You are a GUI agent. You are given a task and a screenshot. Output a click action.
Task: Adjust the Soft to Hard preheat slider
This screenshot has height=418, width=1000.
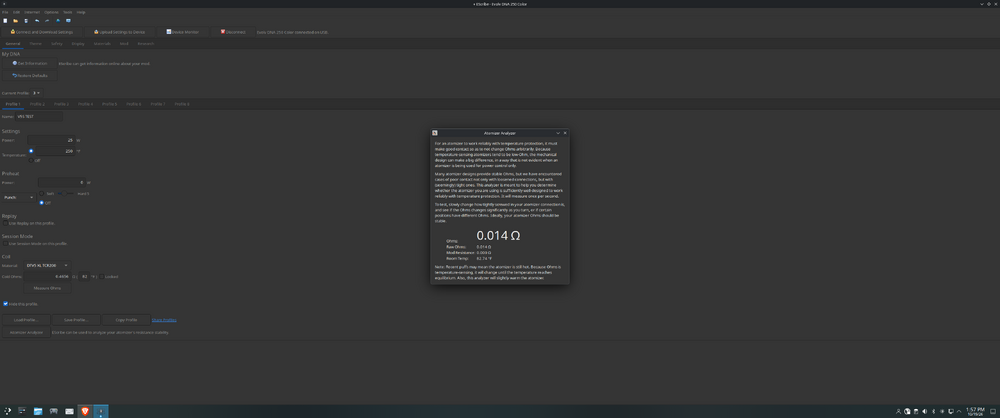coord(66,193)
